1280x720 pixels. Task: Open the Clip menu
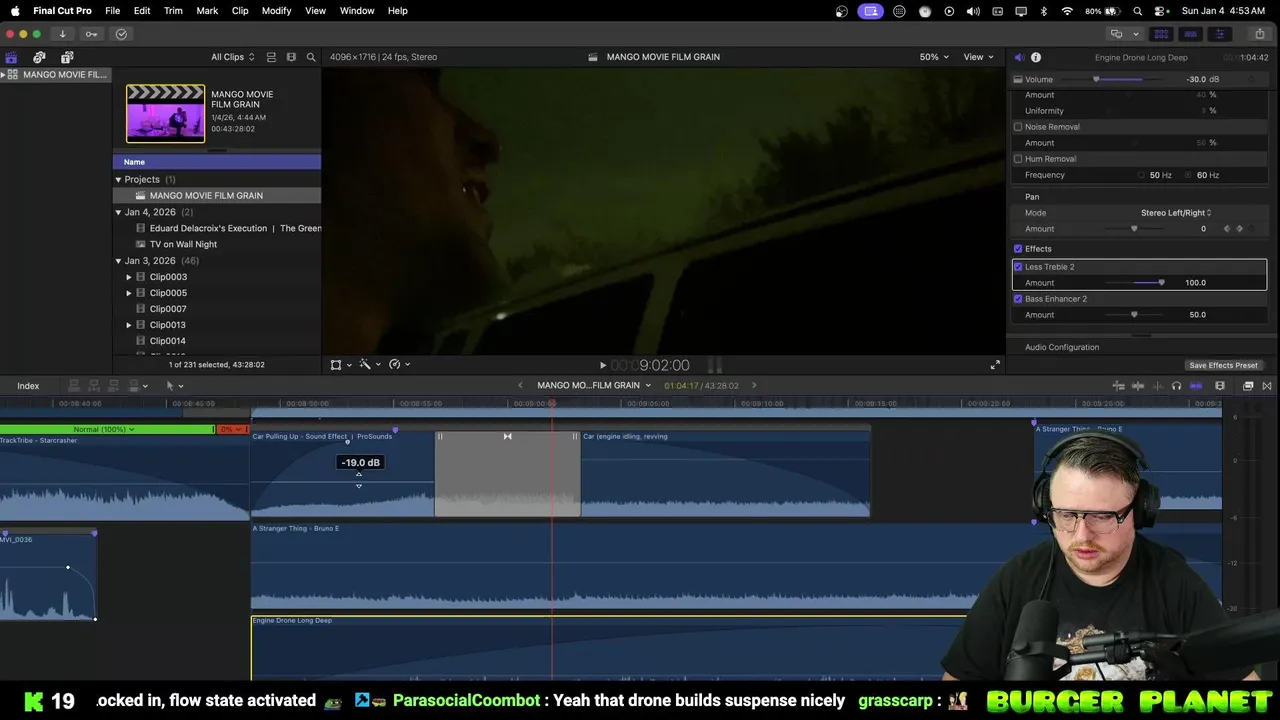(x=240, y=11)
